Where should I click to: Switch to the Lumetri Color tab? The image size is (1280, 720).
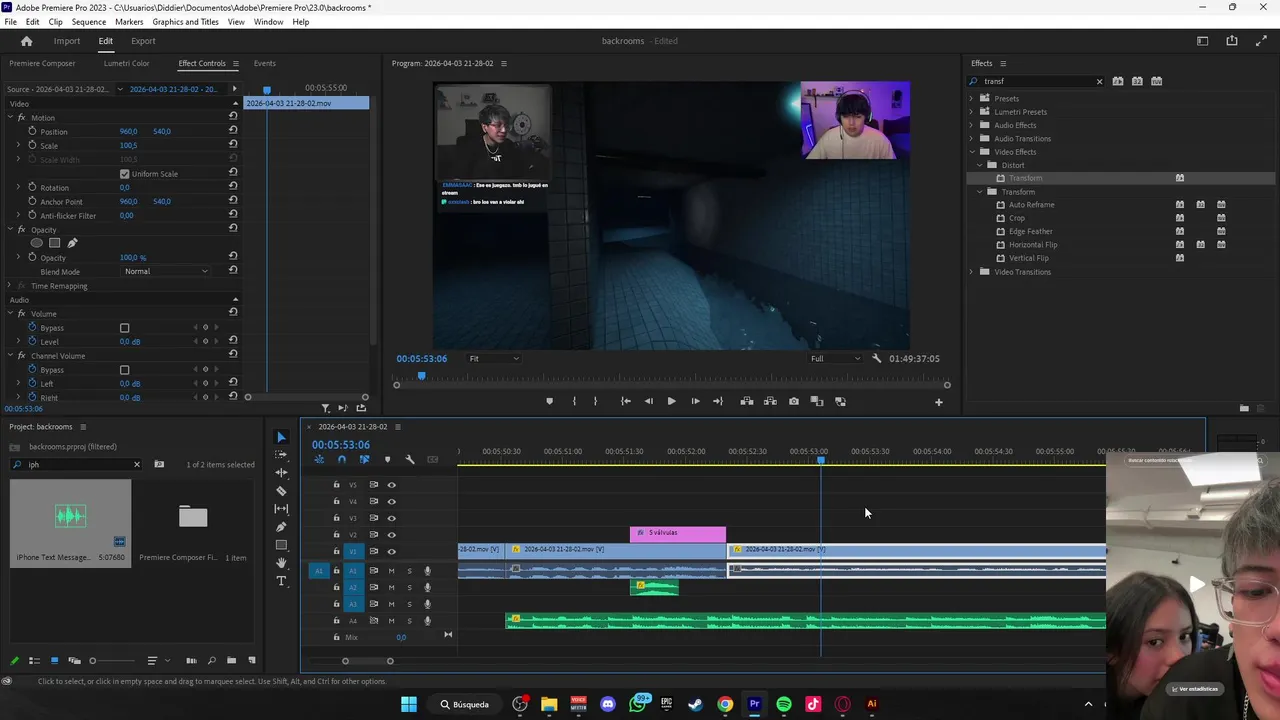coord(126,64)
